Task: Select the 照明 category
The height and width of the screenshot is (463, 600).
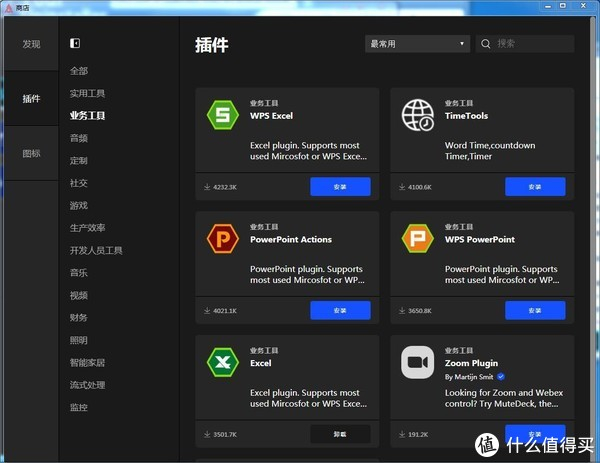Action: [x=79, y=340]
